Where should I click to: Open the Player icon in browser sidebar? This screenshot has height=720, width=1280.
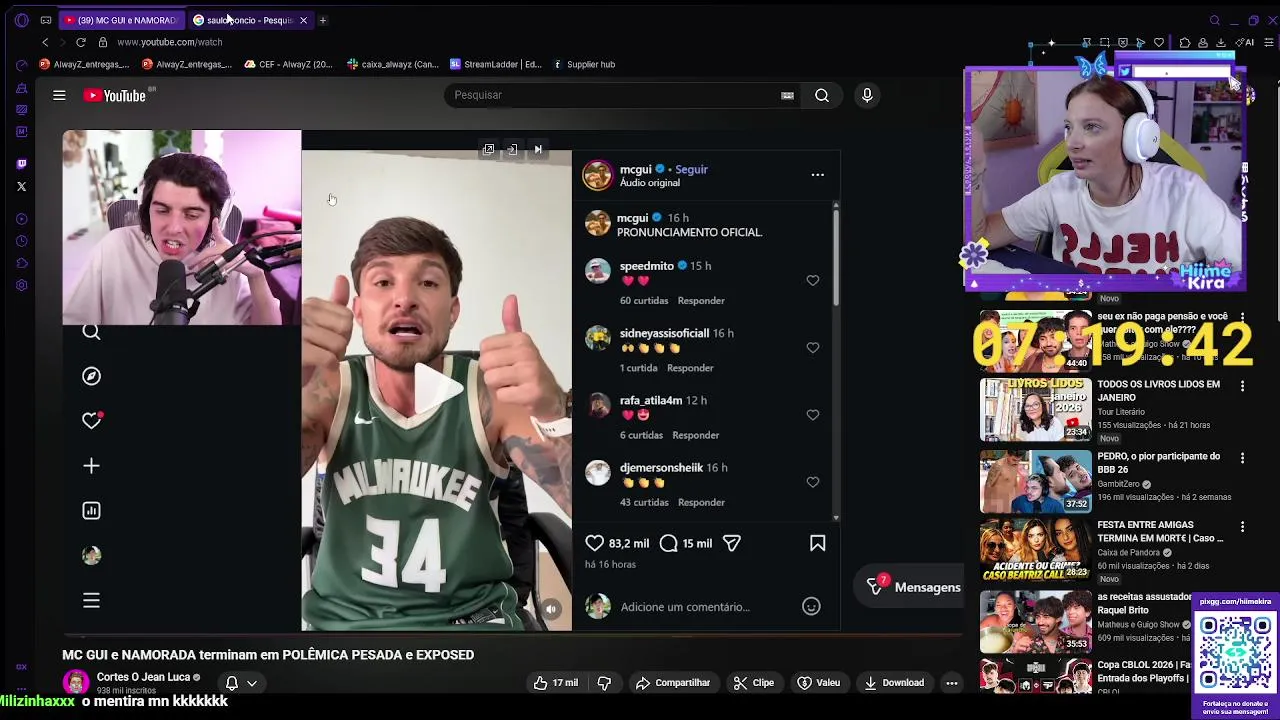click(x=22, y=219)
